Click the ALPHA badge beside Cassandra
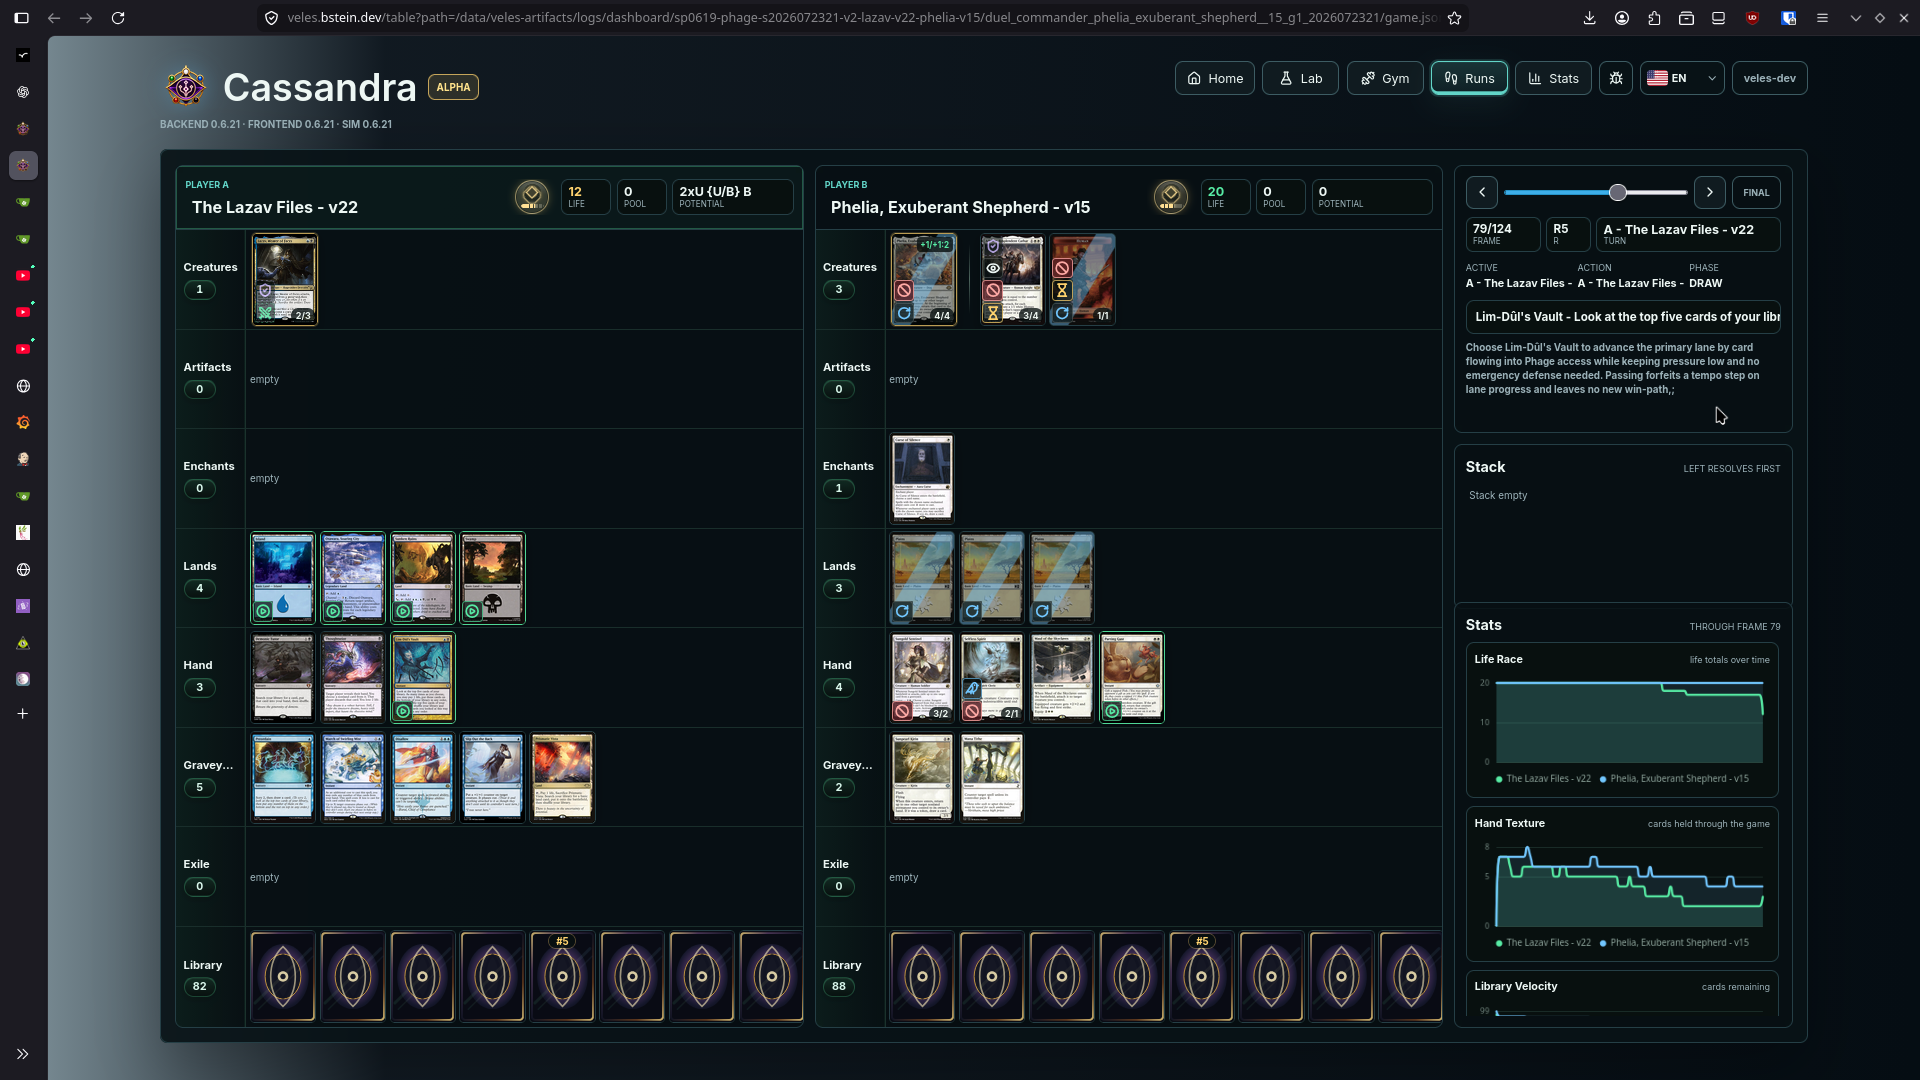The image size is (1920, 1080). [x=453, y=87]
